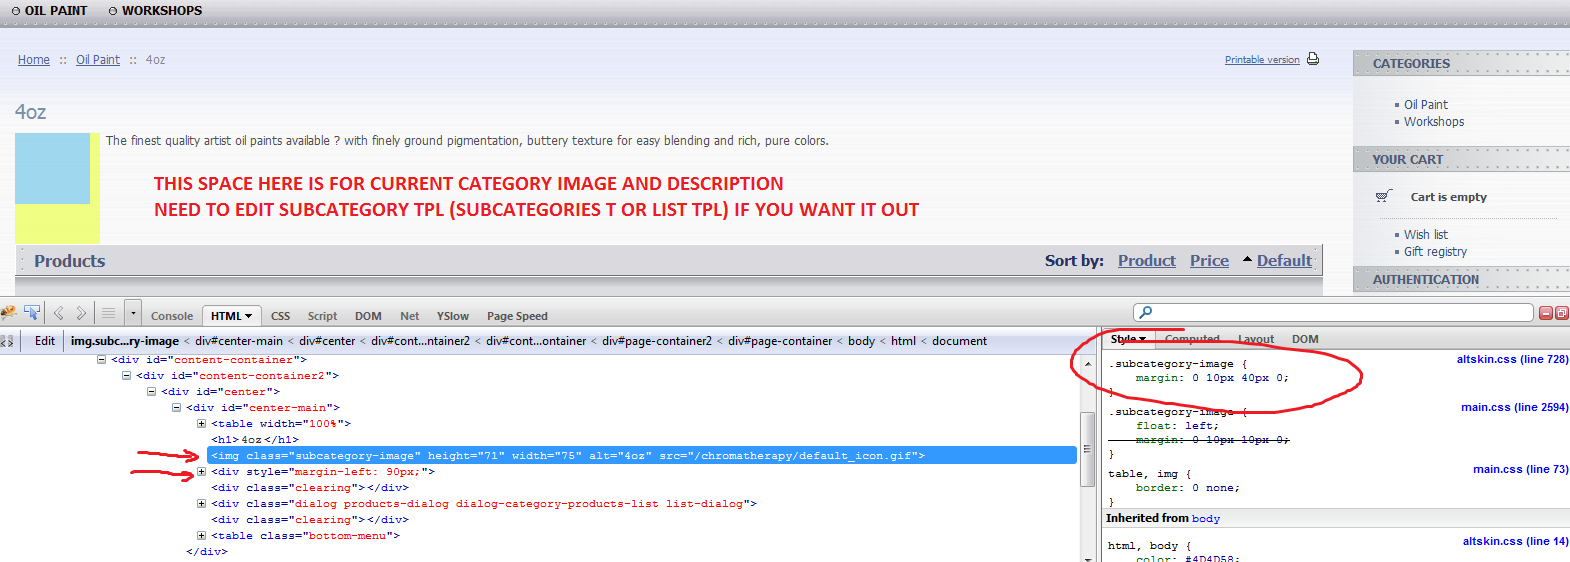
Task: Open Oil Paint in Categories sidebar
Action: [x=1425, y=105]
